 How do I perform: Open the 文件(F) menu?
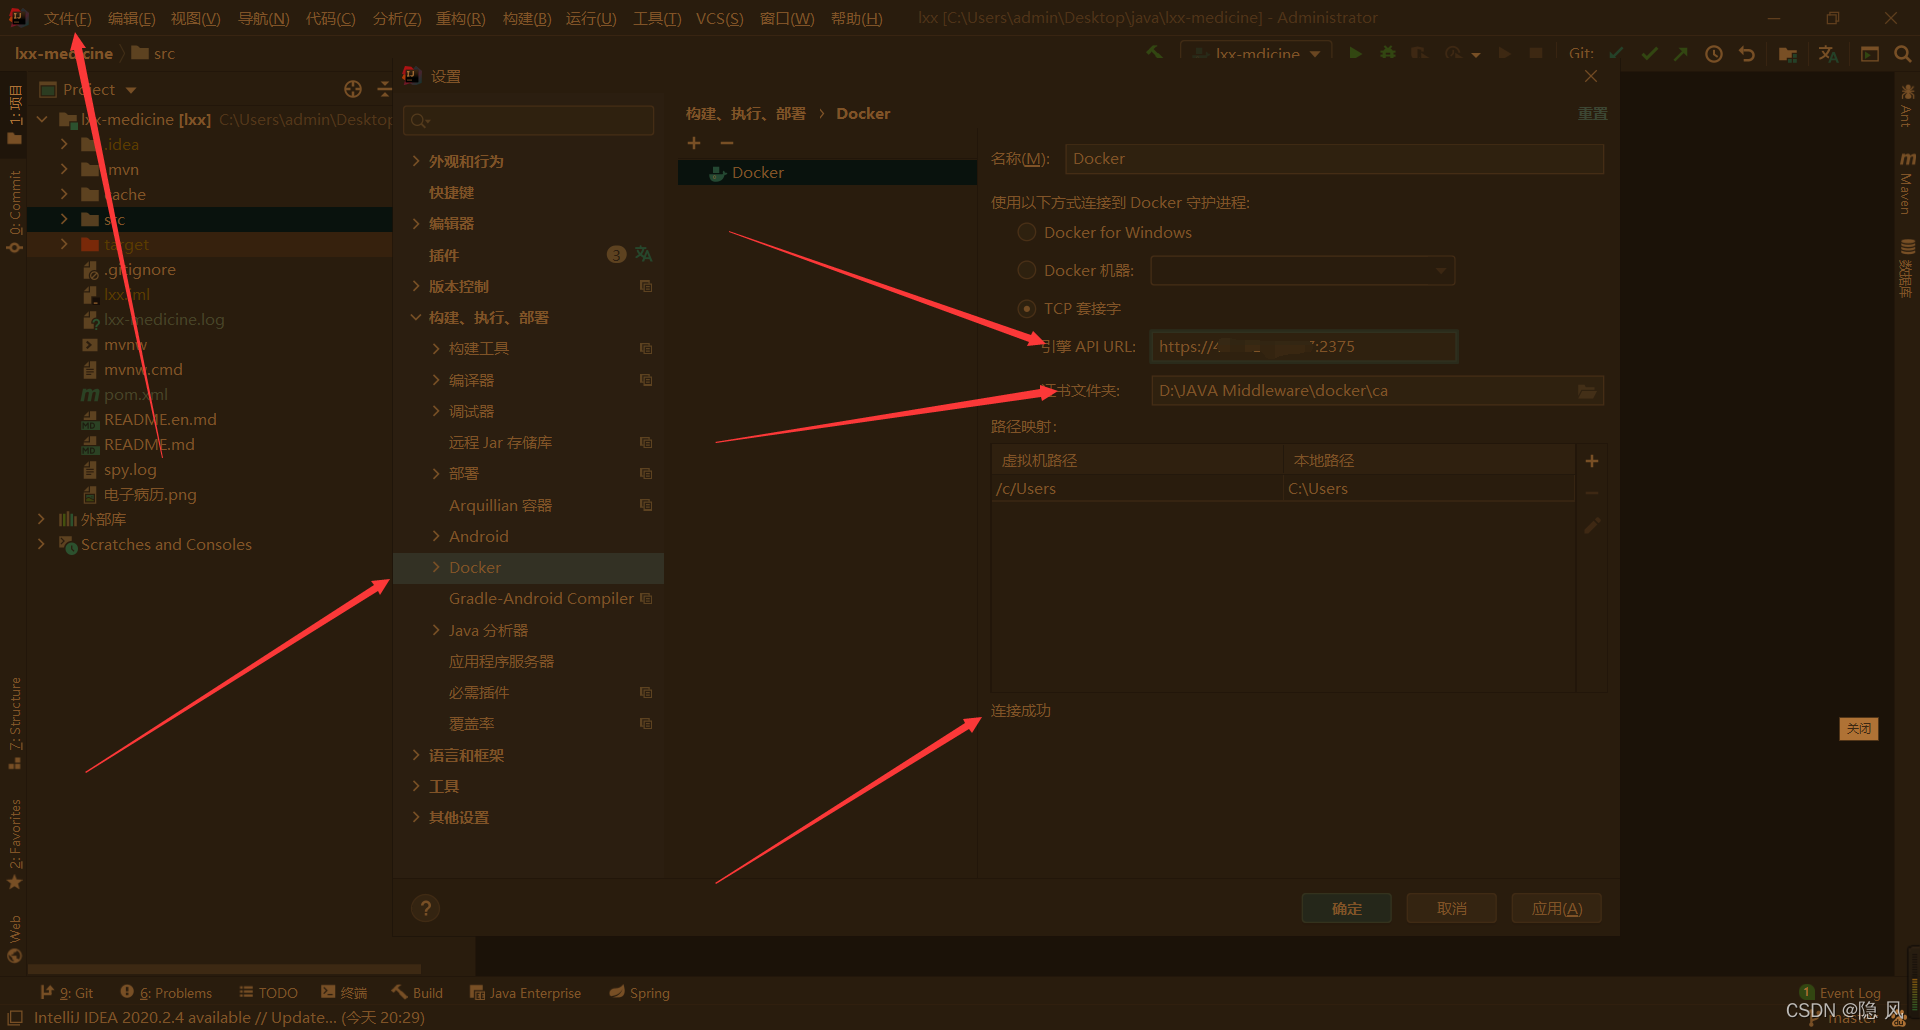pos(67,18)
